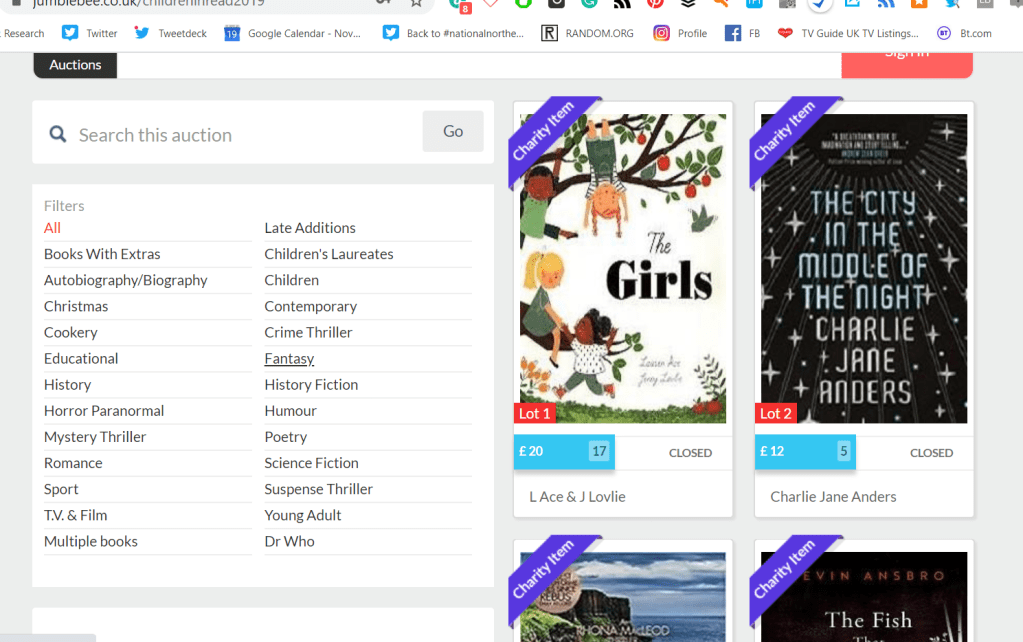The width and height of the screenshot is (1023, 642).
Task: Click the Charlie Jane Anders author title
Action: coord(833,496)
